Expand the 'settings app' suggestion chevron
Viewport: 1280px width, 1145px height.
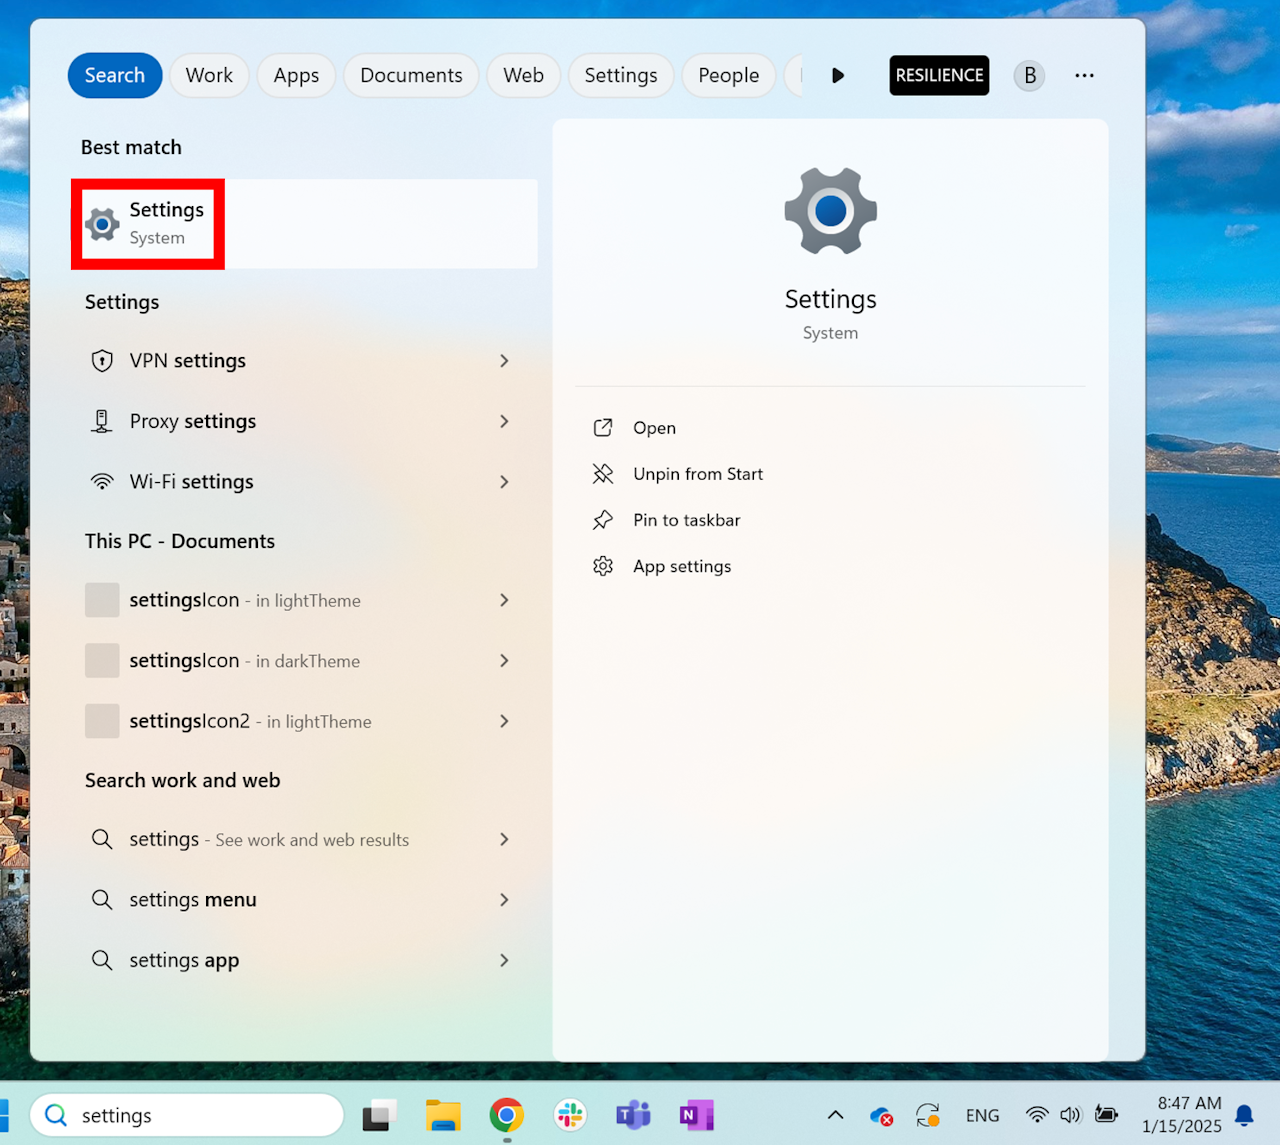(504, 960)
